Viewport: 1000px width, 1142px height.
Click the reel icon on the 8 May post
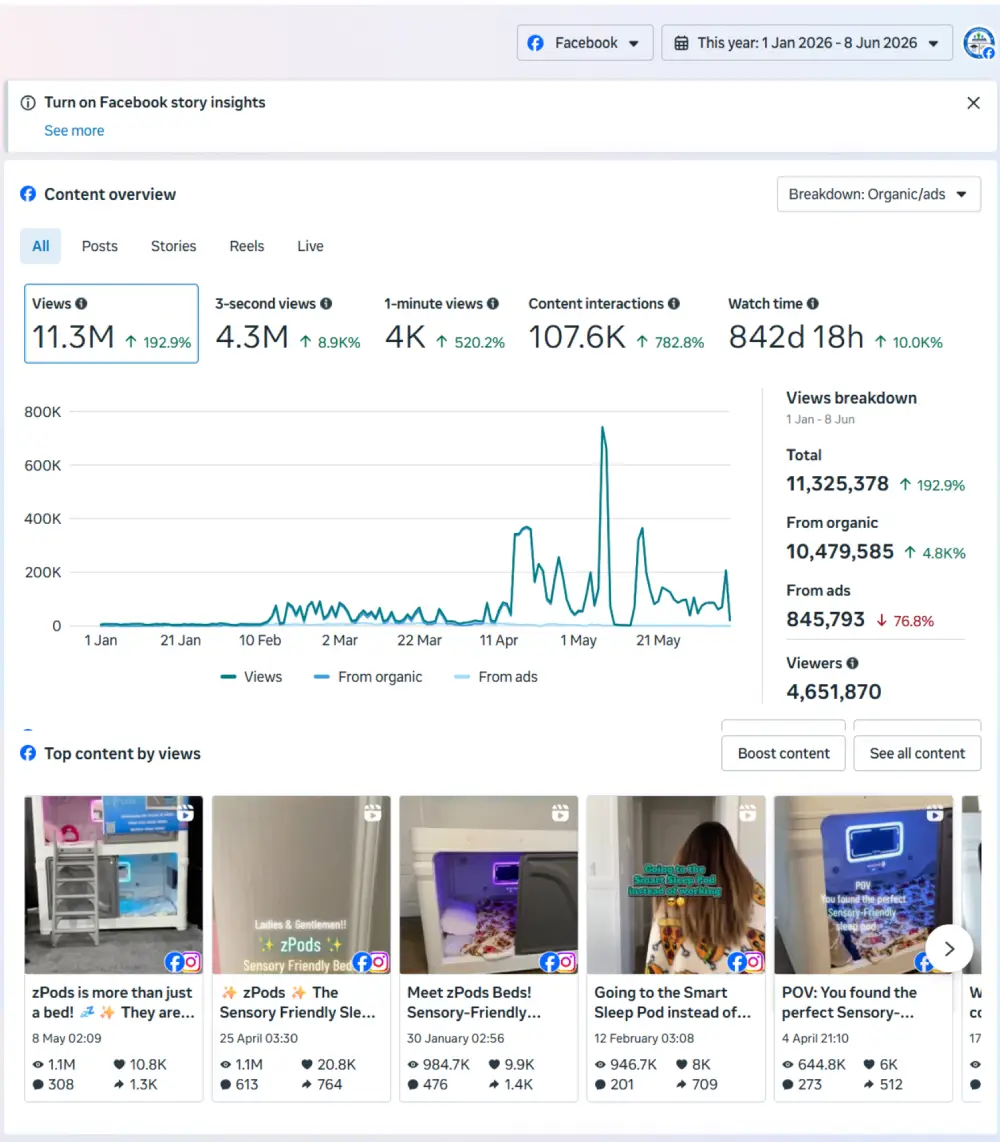186,813
